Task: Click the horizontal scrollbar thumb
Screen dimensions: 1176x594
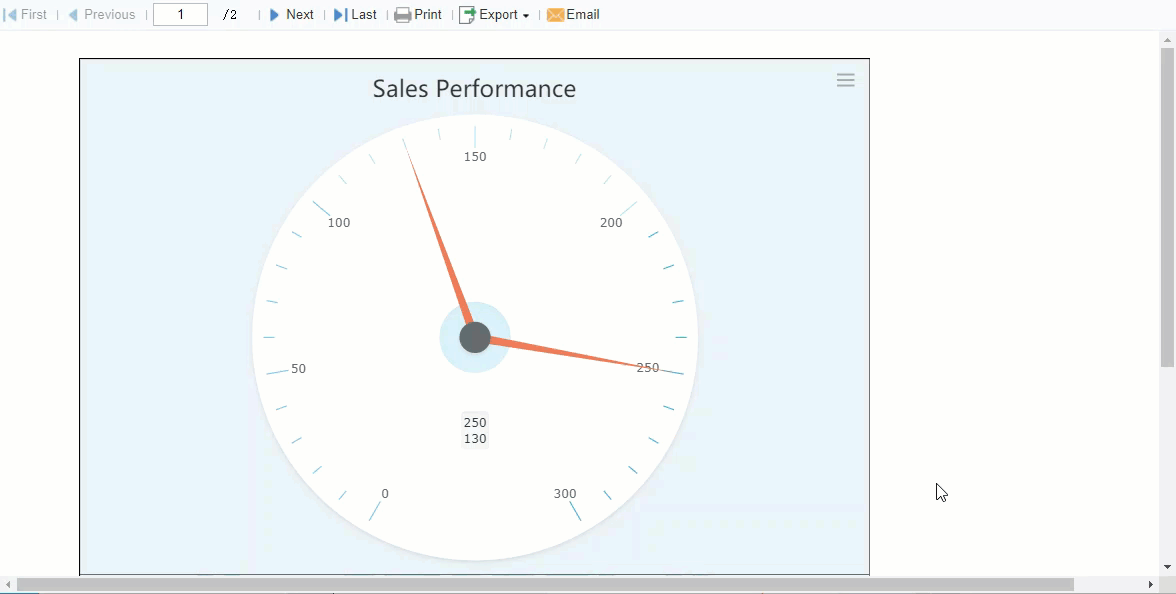Action: tap(545, 584)
